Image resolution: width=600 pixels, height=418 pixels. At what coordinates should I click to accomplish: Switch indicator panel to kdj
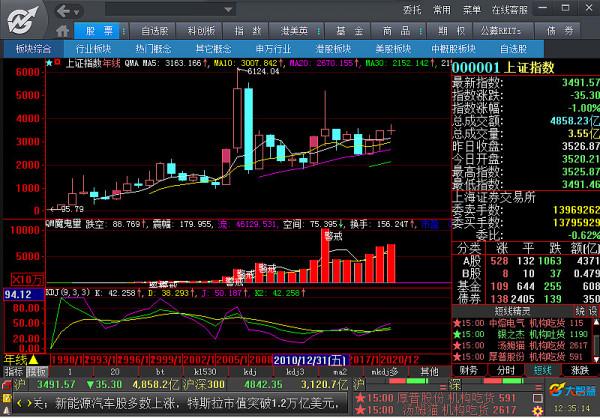point(247,371)
